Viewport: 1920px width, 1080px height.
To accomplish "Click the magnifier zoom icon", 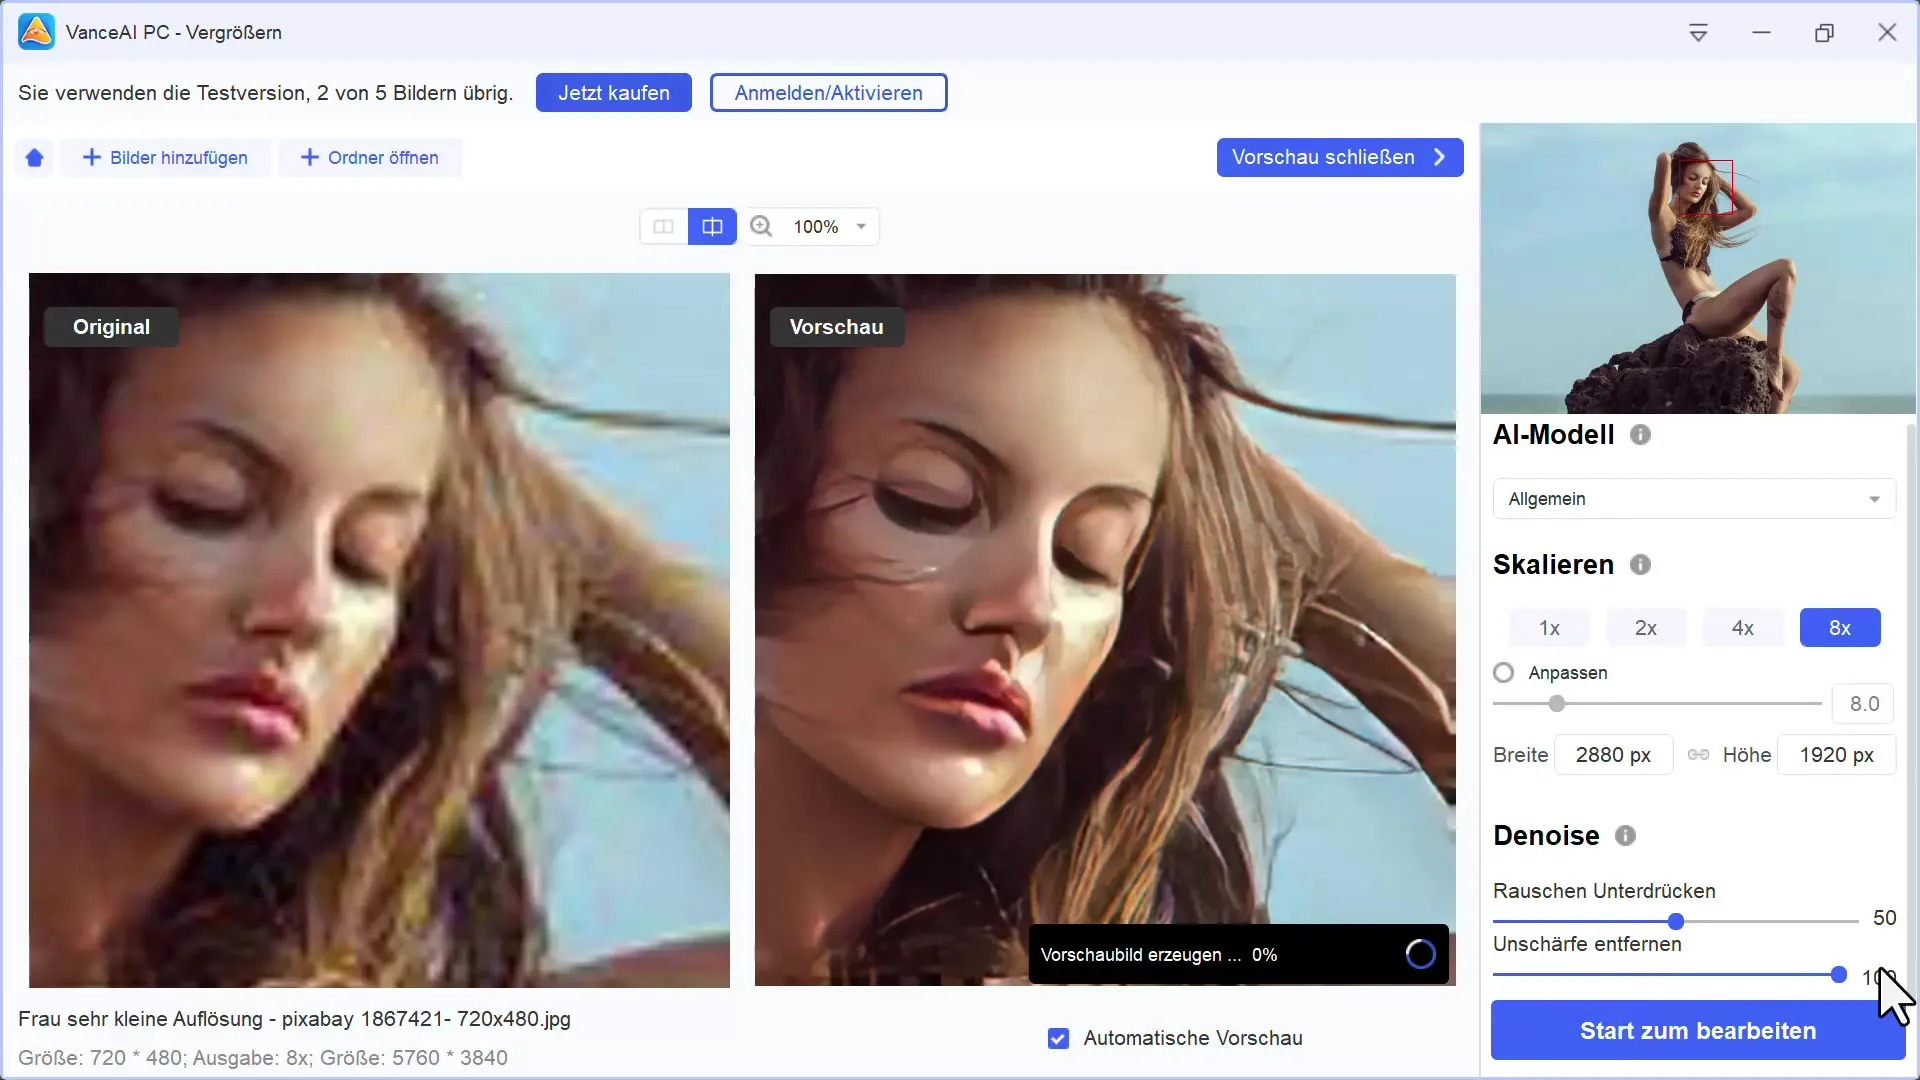I will tap(761, 227).
